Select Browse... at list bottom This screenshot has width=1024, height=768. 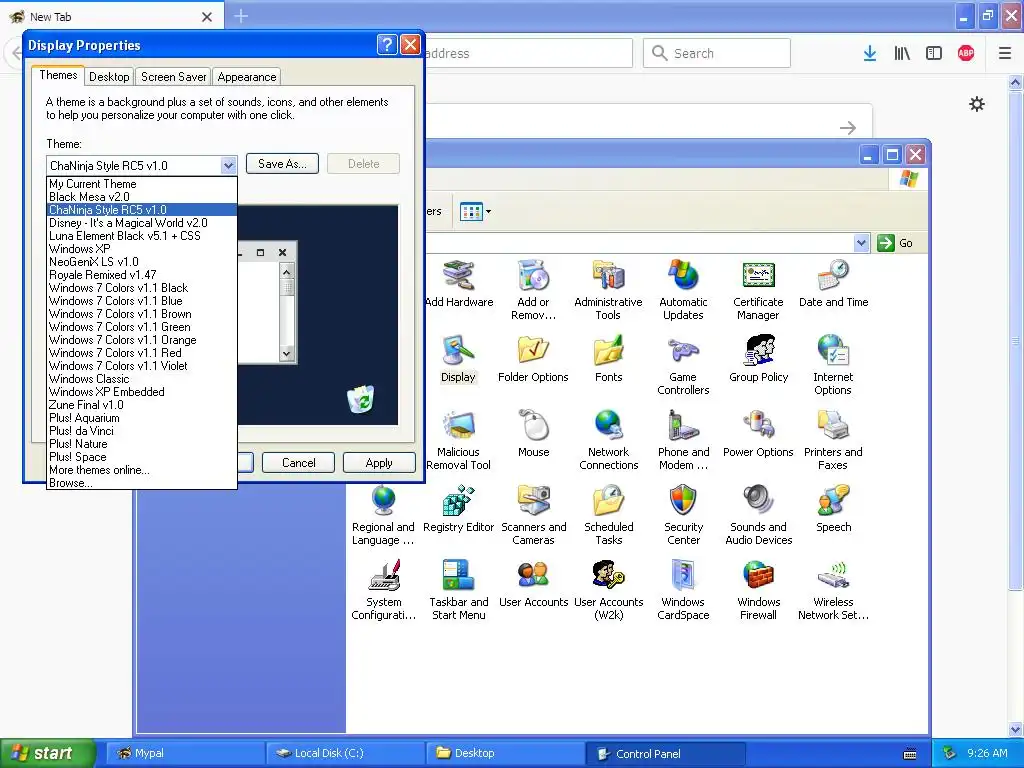click(x=142, y=483)
